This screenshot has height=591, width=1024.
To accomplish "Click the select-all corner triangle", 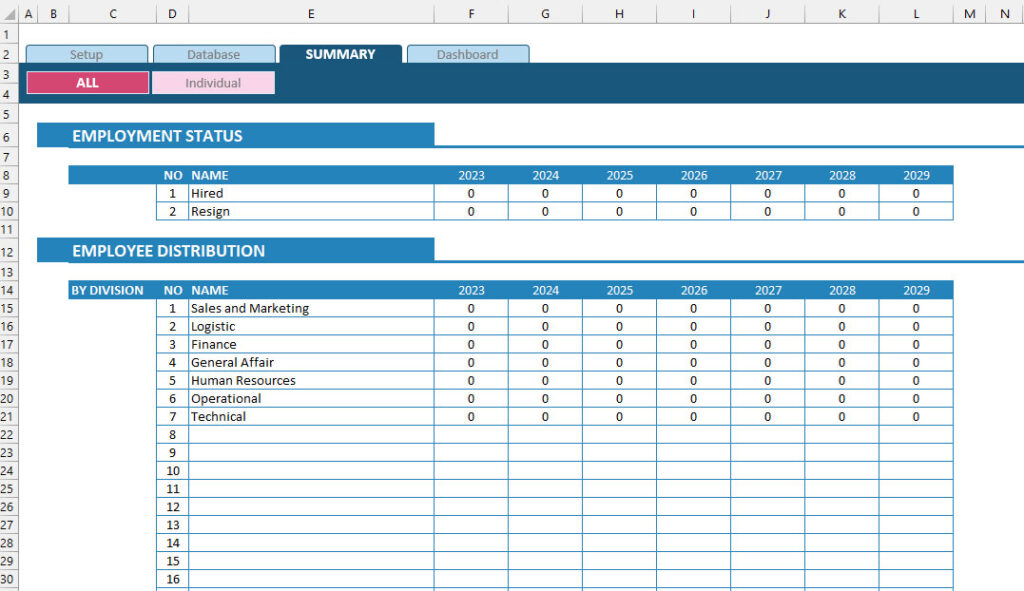I will click(x=9, y=13).
